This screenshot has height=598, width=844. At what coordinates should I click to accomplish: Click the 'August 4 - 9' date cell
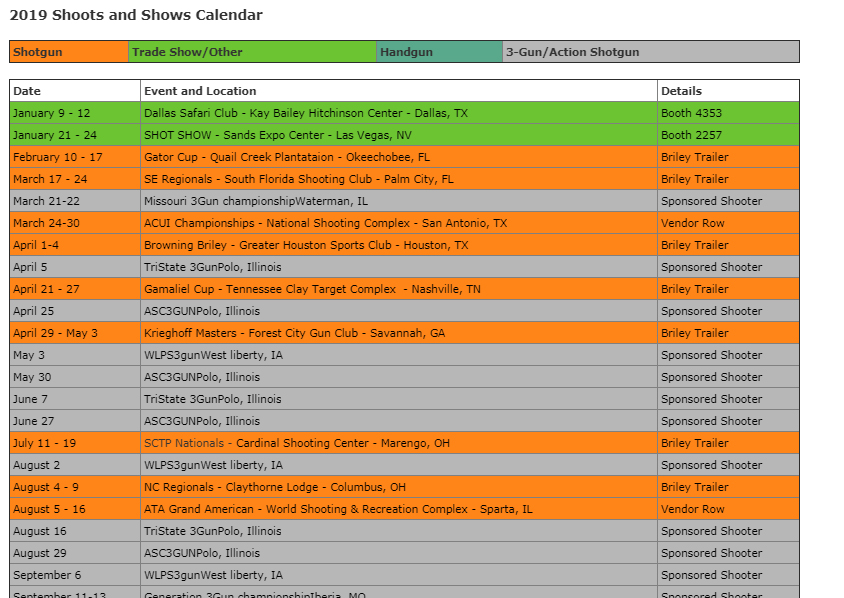click(x=75, y=488)
